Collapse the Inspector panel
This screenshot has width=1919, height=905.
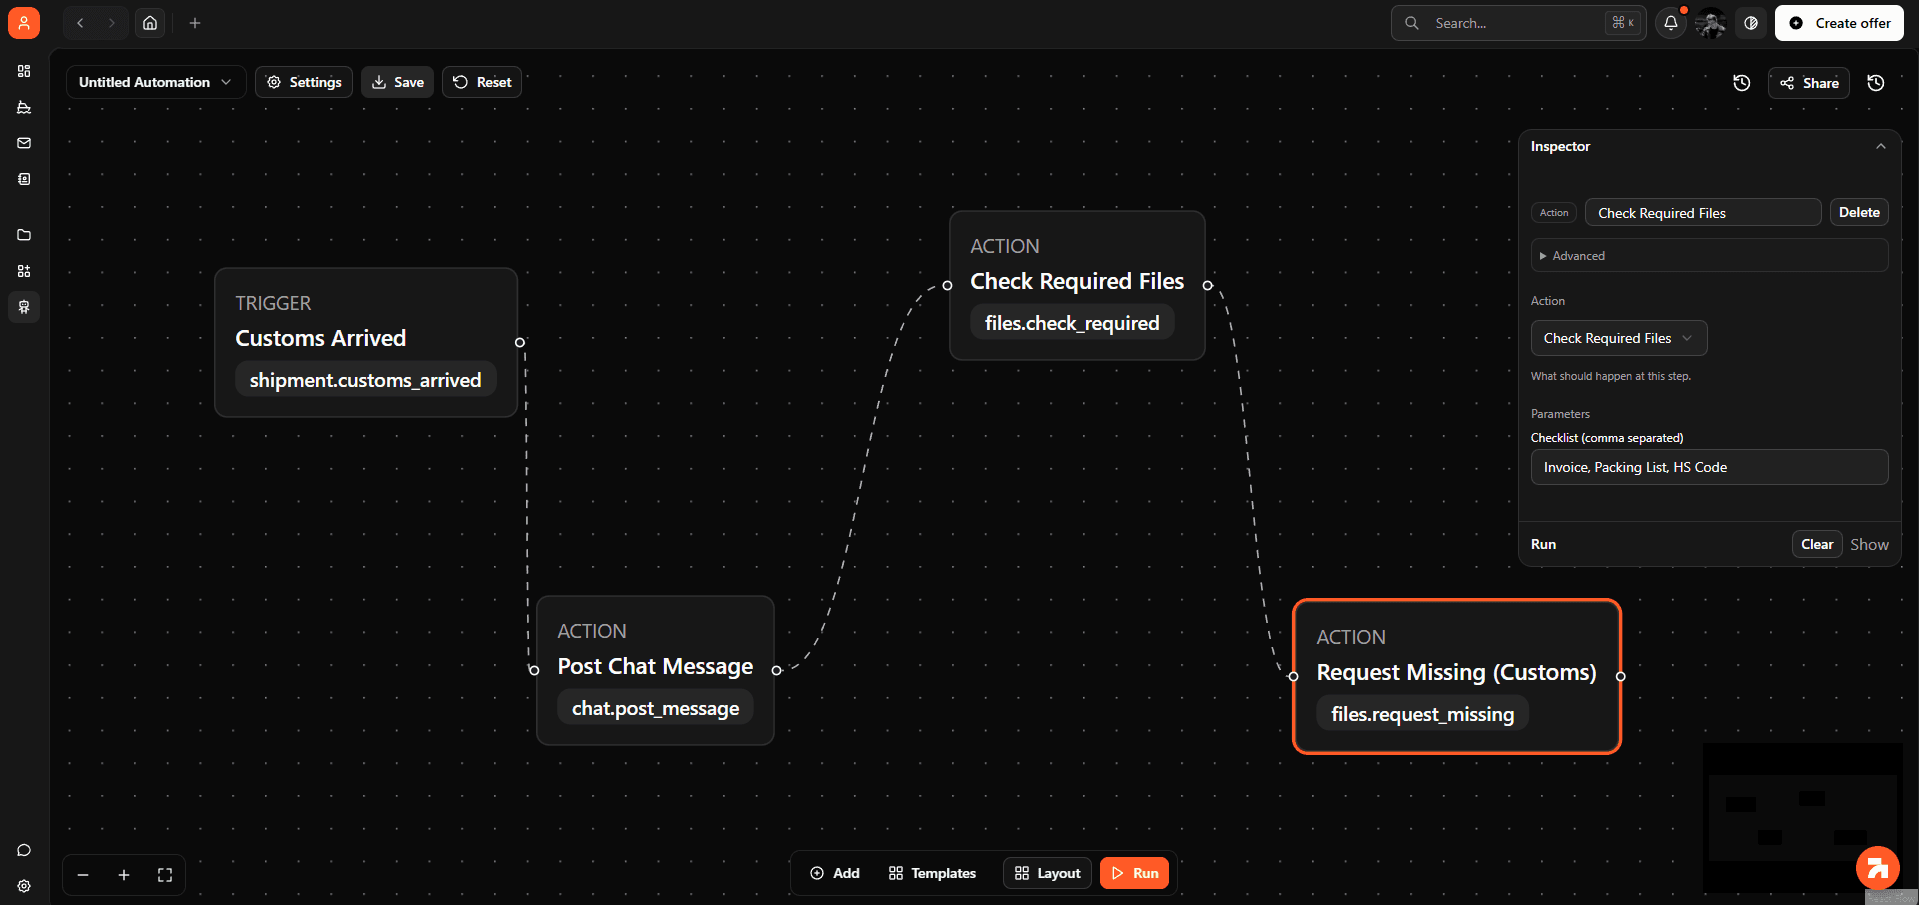1881,146
